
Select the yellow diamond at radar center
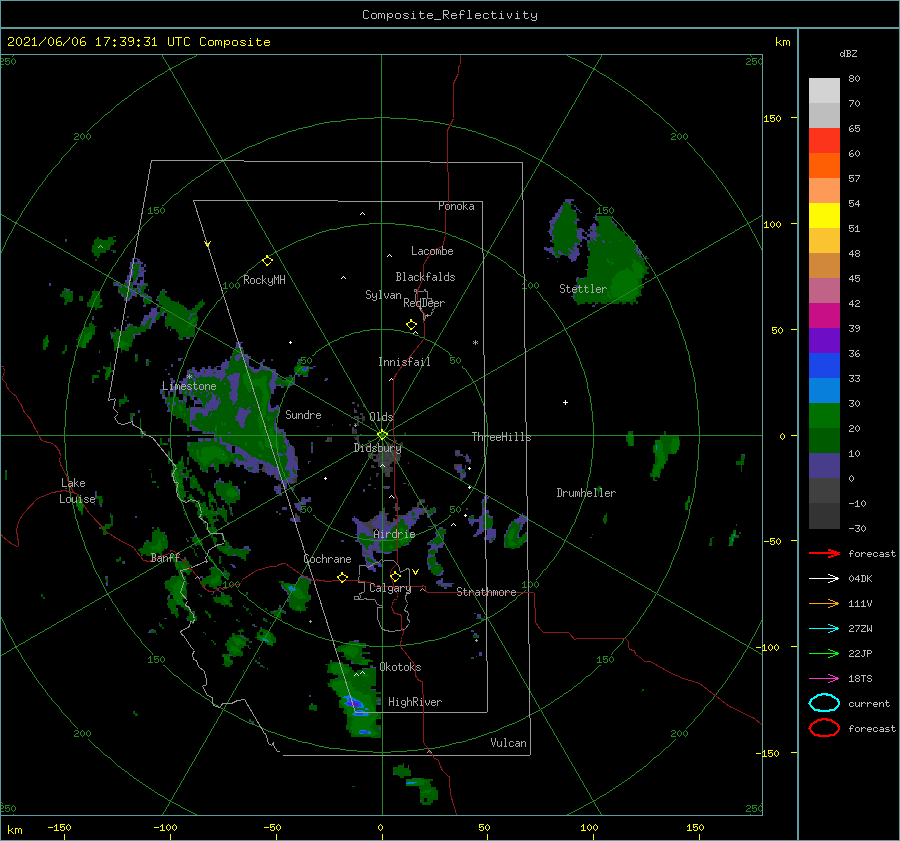(x=382, y=435)
